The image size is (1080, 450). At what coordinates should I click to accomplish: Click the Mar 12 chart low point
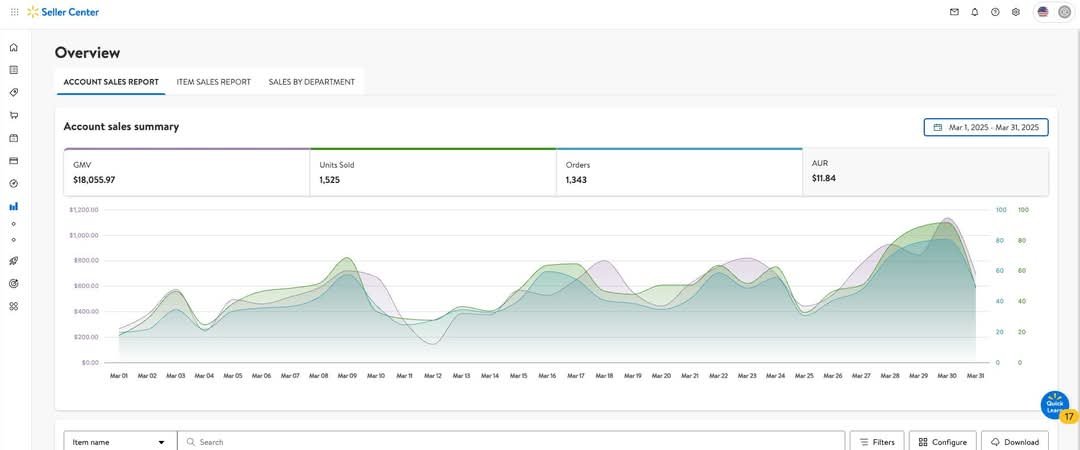click(432, 342)
